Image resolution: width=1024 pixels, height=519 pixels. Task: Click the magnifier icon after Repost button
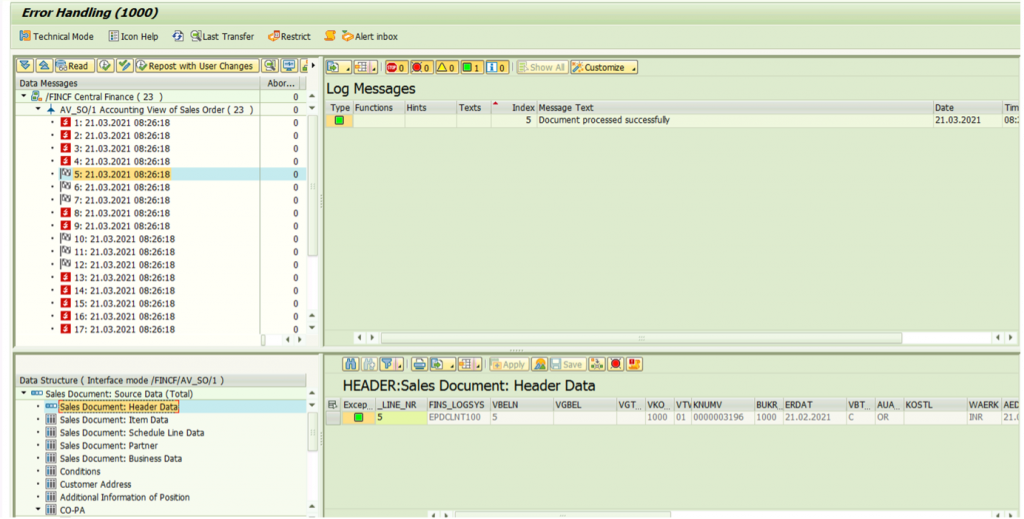point(269,66)
